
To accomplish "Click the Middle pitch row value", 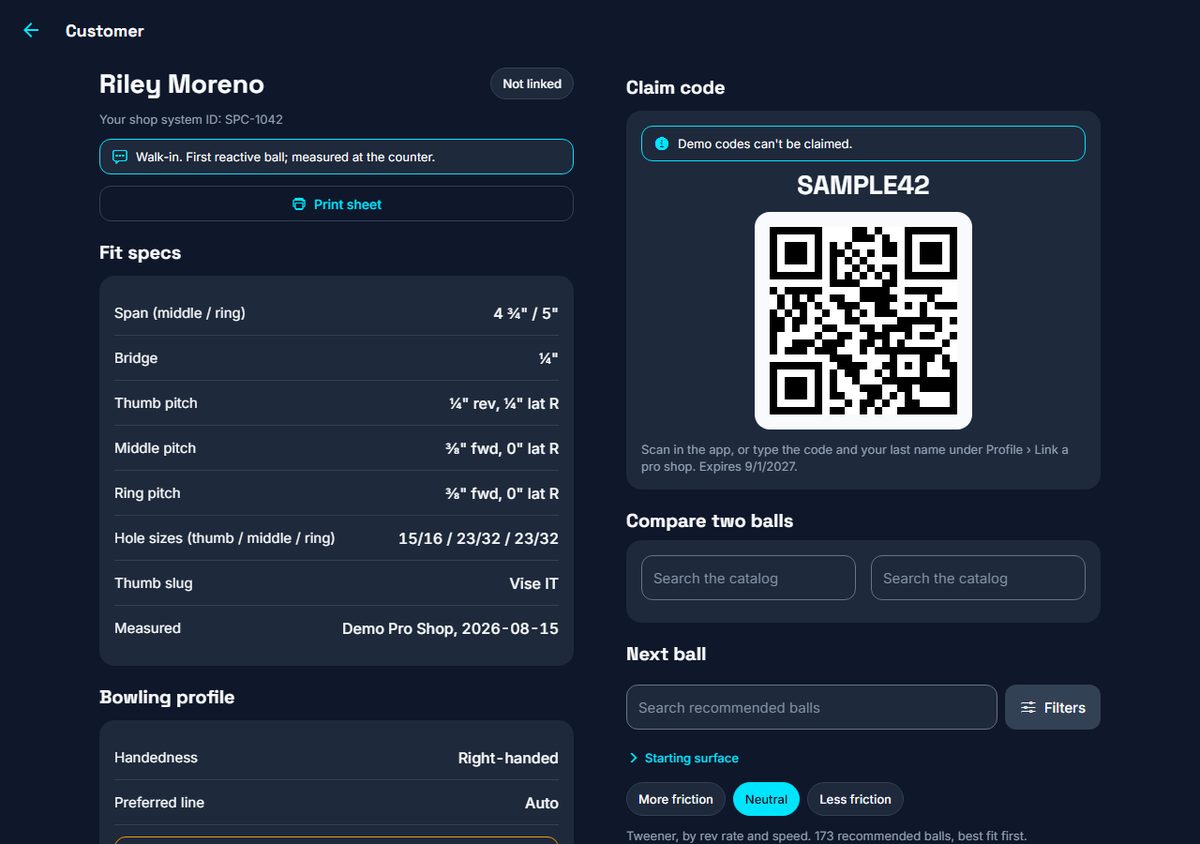I will tap(503, 448).
